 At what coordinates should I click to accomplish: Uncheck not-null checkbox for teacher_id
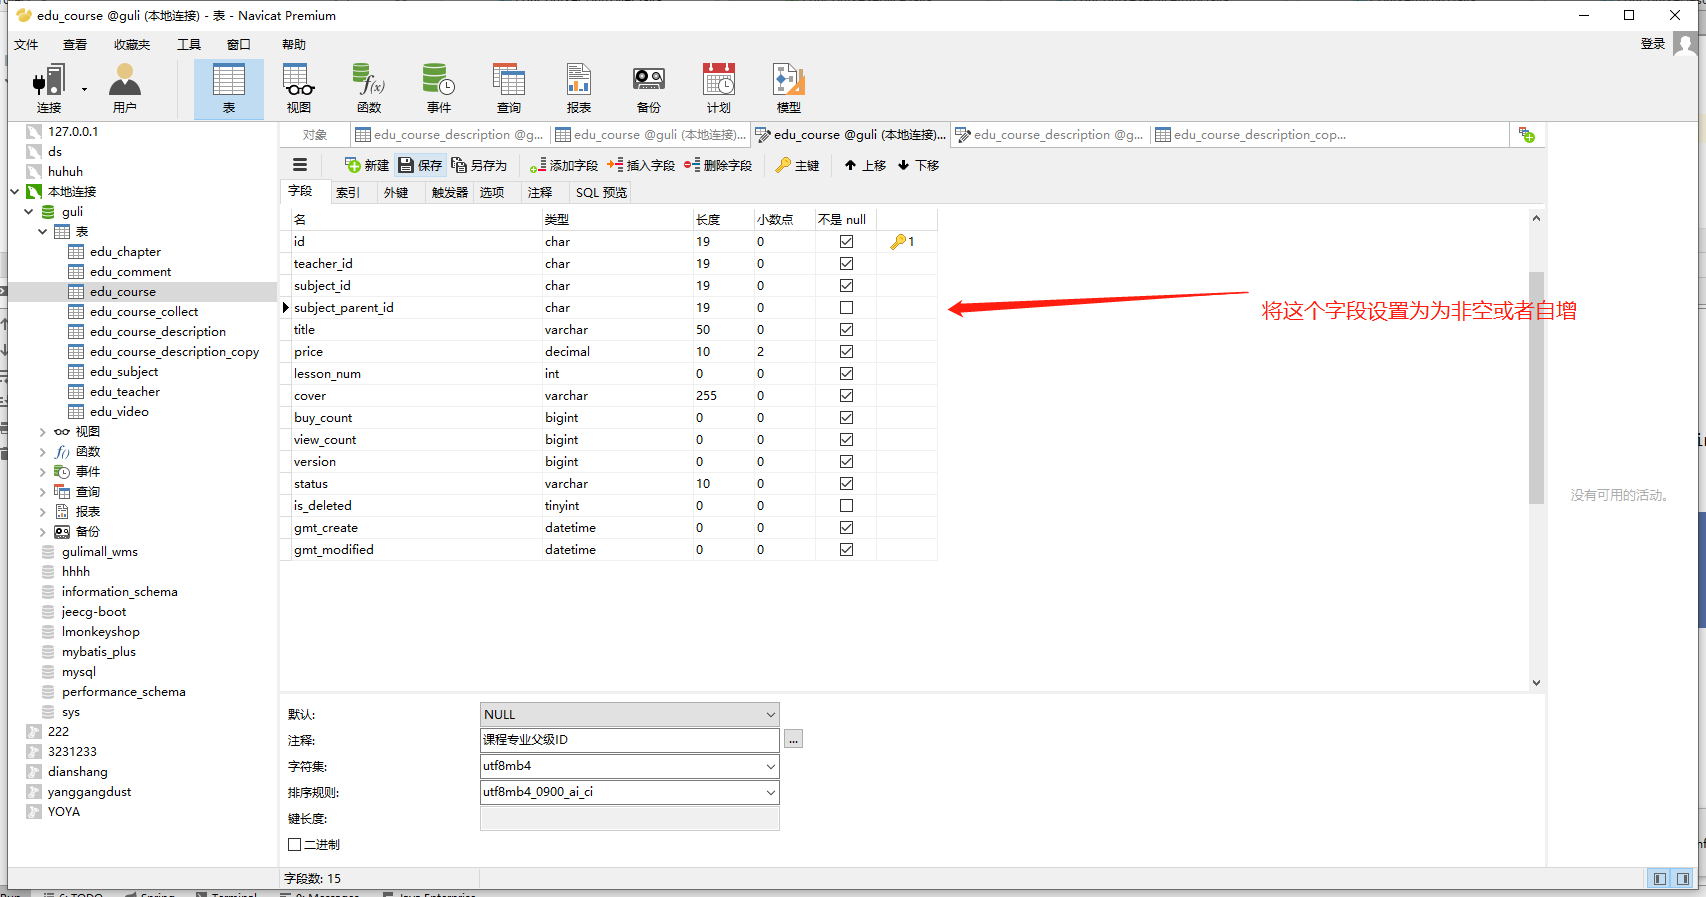pos(846,263)
